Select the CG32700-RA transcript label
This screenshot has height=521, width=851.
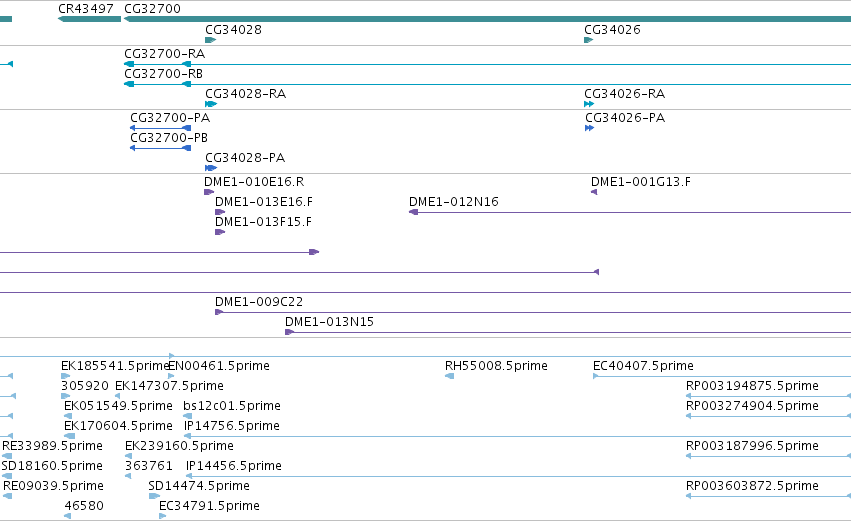click(x=164, y=54)
